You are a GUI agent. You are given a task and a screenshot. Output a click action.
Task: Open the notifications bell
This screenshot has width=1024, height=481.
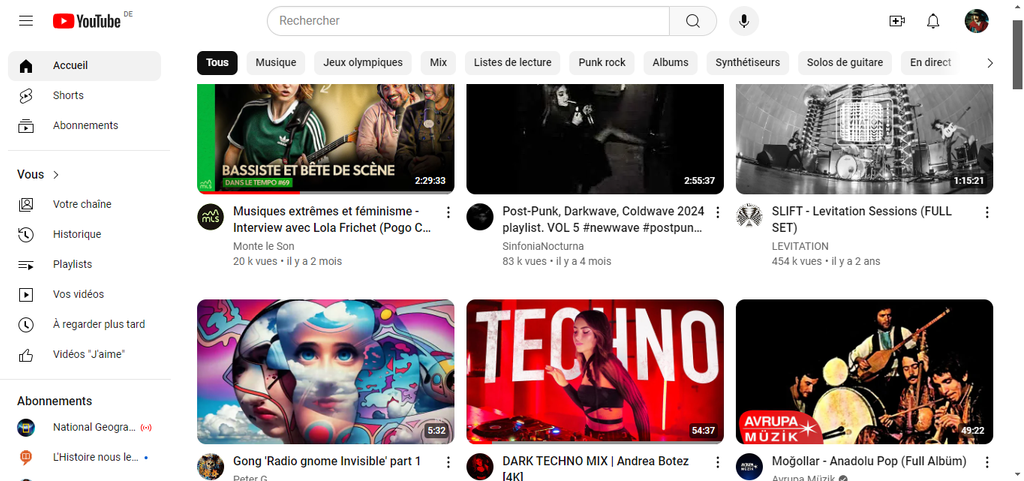pos(933,21)
